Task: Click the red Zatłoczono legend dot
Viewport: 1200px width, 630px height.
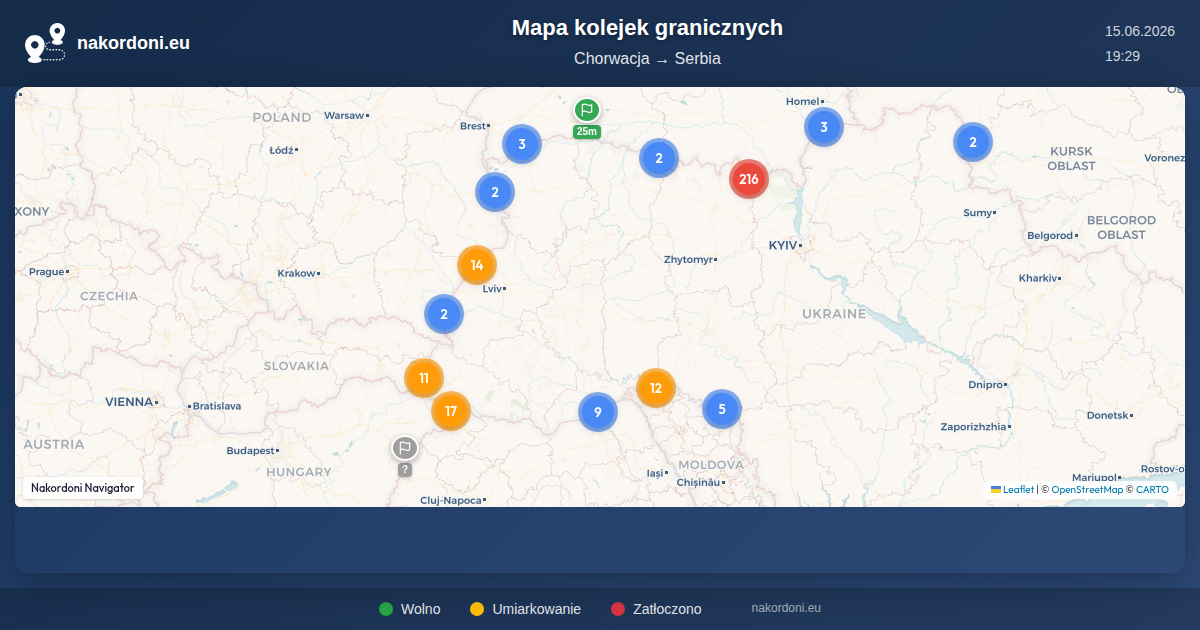Action: pos(618,609)
